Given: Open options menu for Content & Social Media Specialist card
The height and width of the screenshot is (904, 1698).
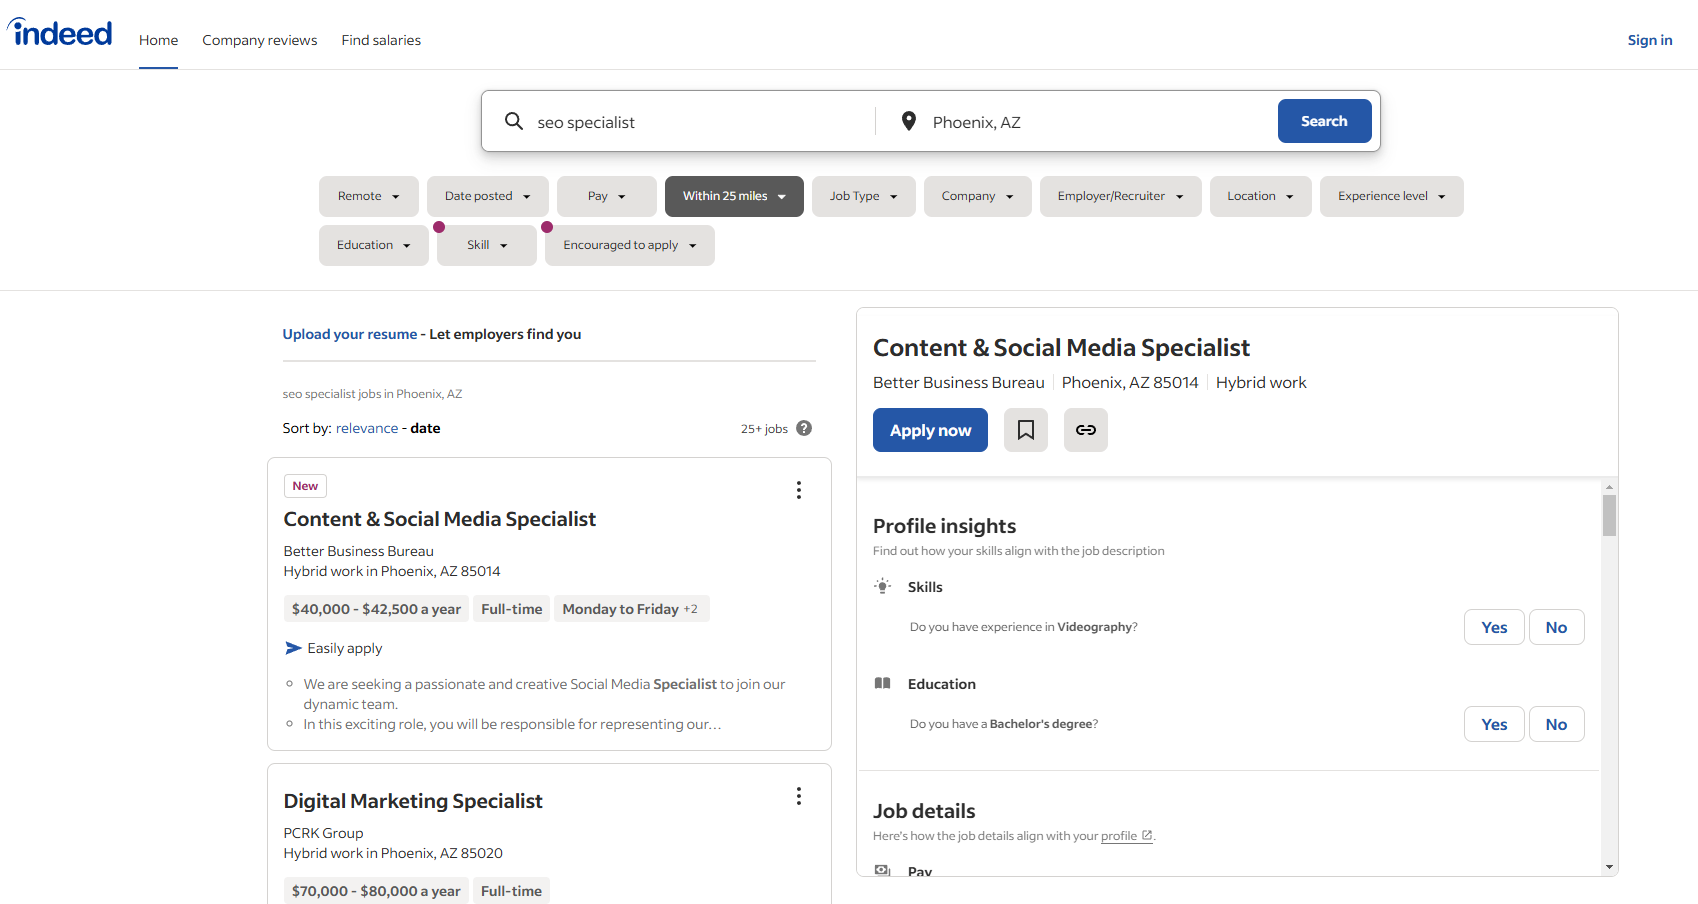Looking at the screenshot, I should (798, 490).
